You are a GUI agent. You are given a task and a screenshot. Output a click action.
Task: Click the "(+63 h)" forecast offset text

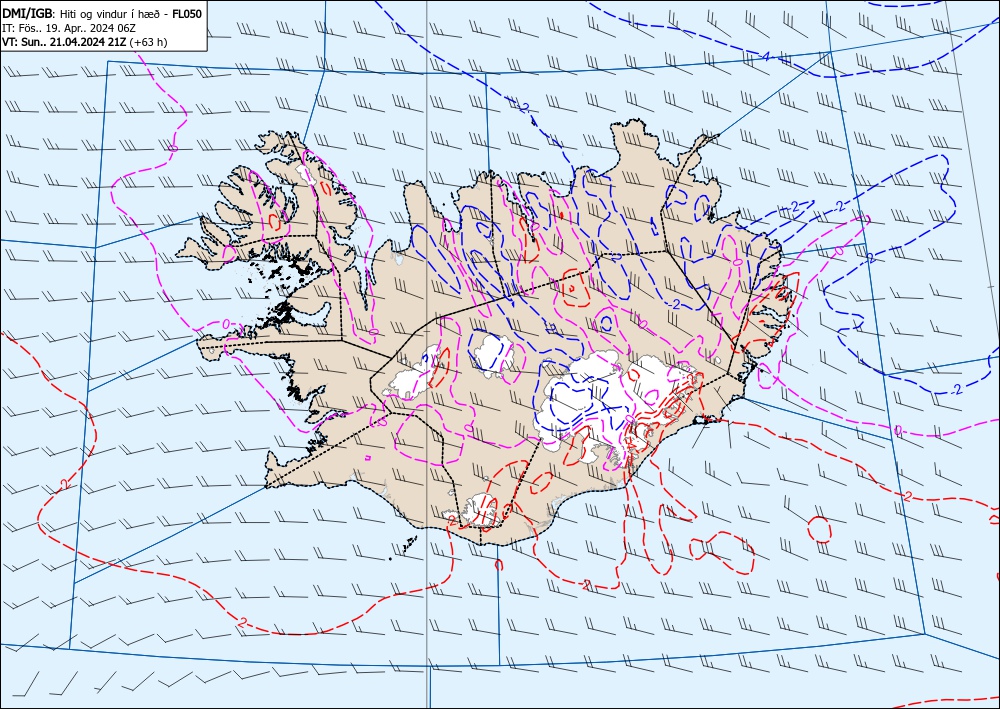click(x=149, y=42)
